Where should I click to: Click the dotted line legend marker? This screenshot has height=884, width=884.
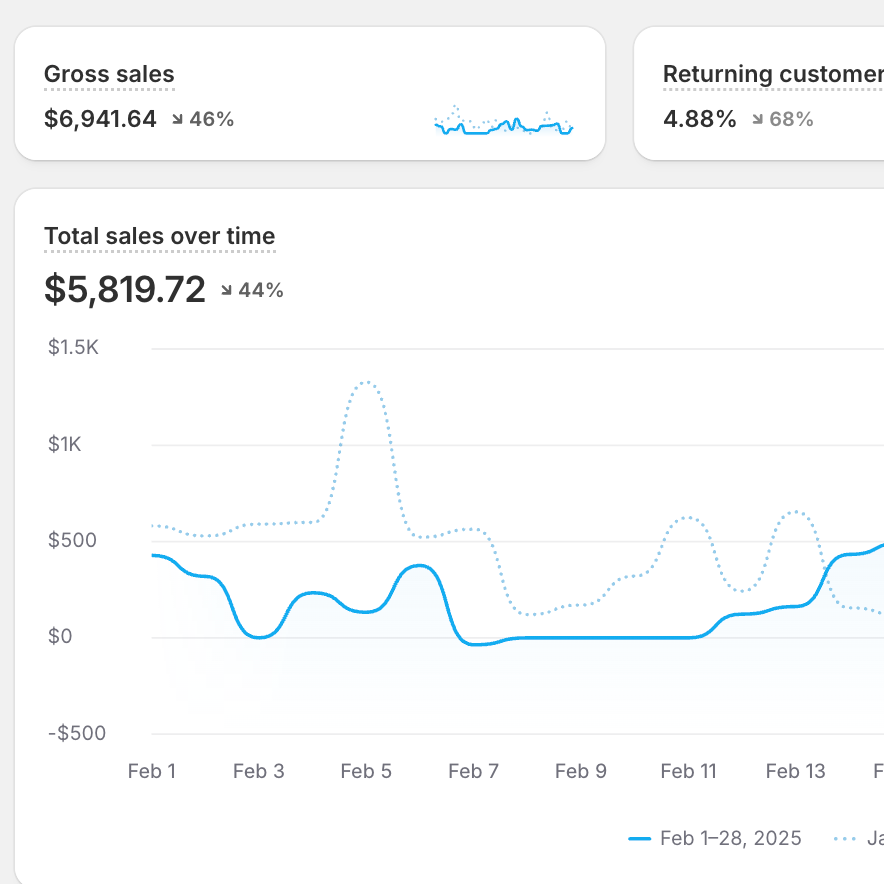[x=845, y=839]
